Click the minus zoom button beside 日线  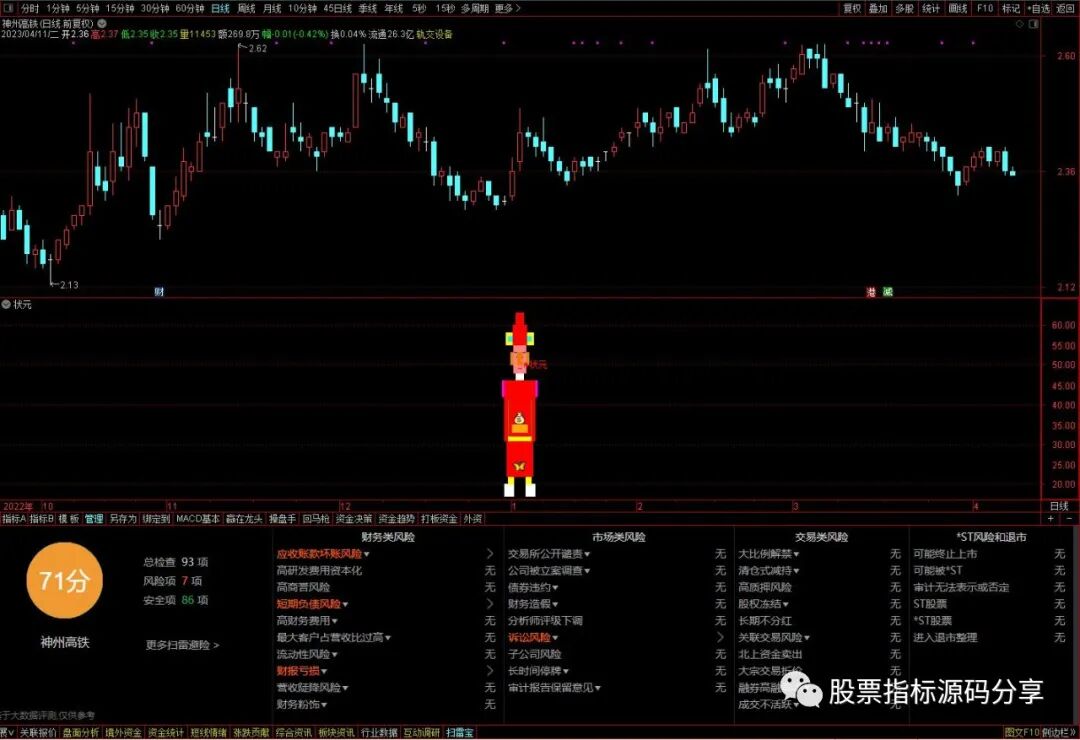point(1070,518)
